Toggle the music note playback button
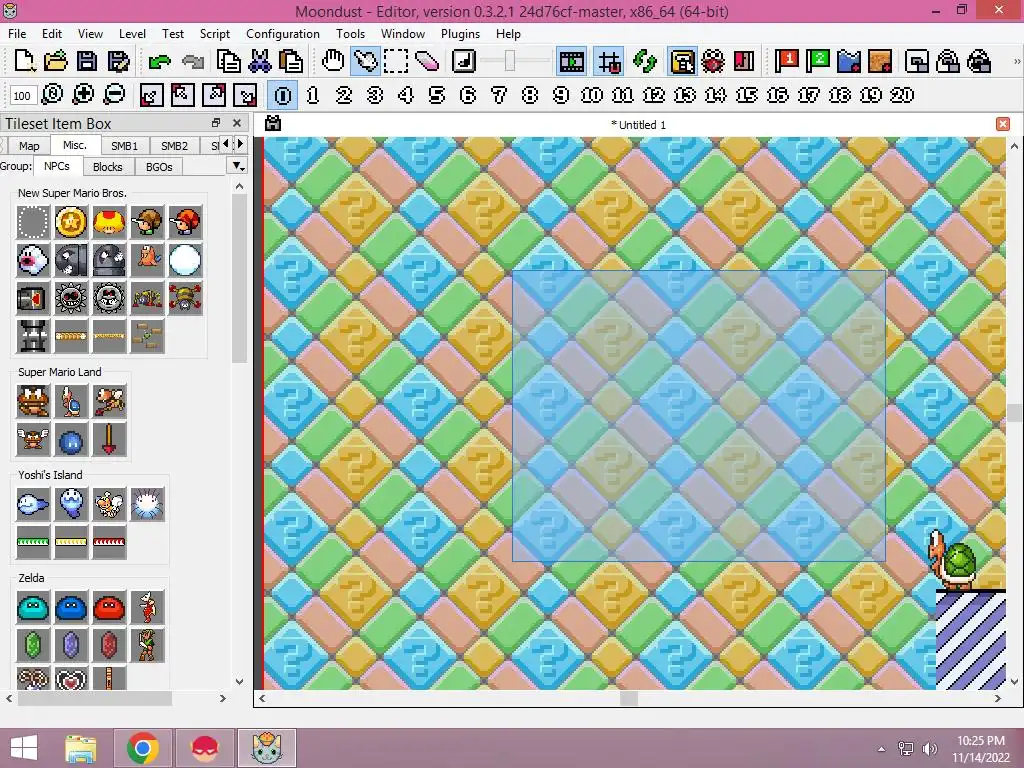1024x768 pixels. (x=464, y=61)
